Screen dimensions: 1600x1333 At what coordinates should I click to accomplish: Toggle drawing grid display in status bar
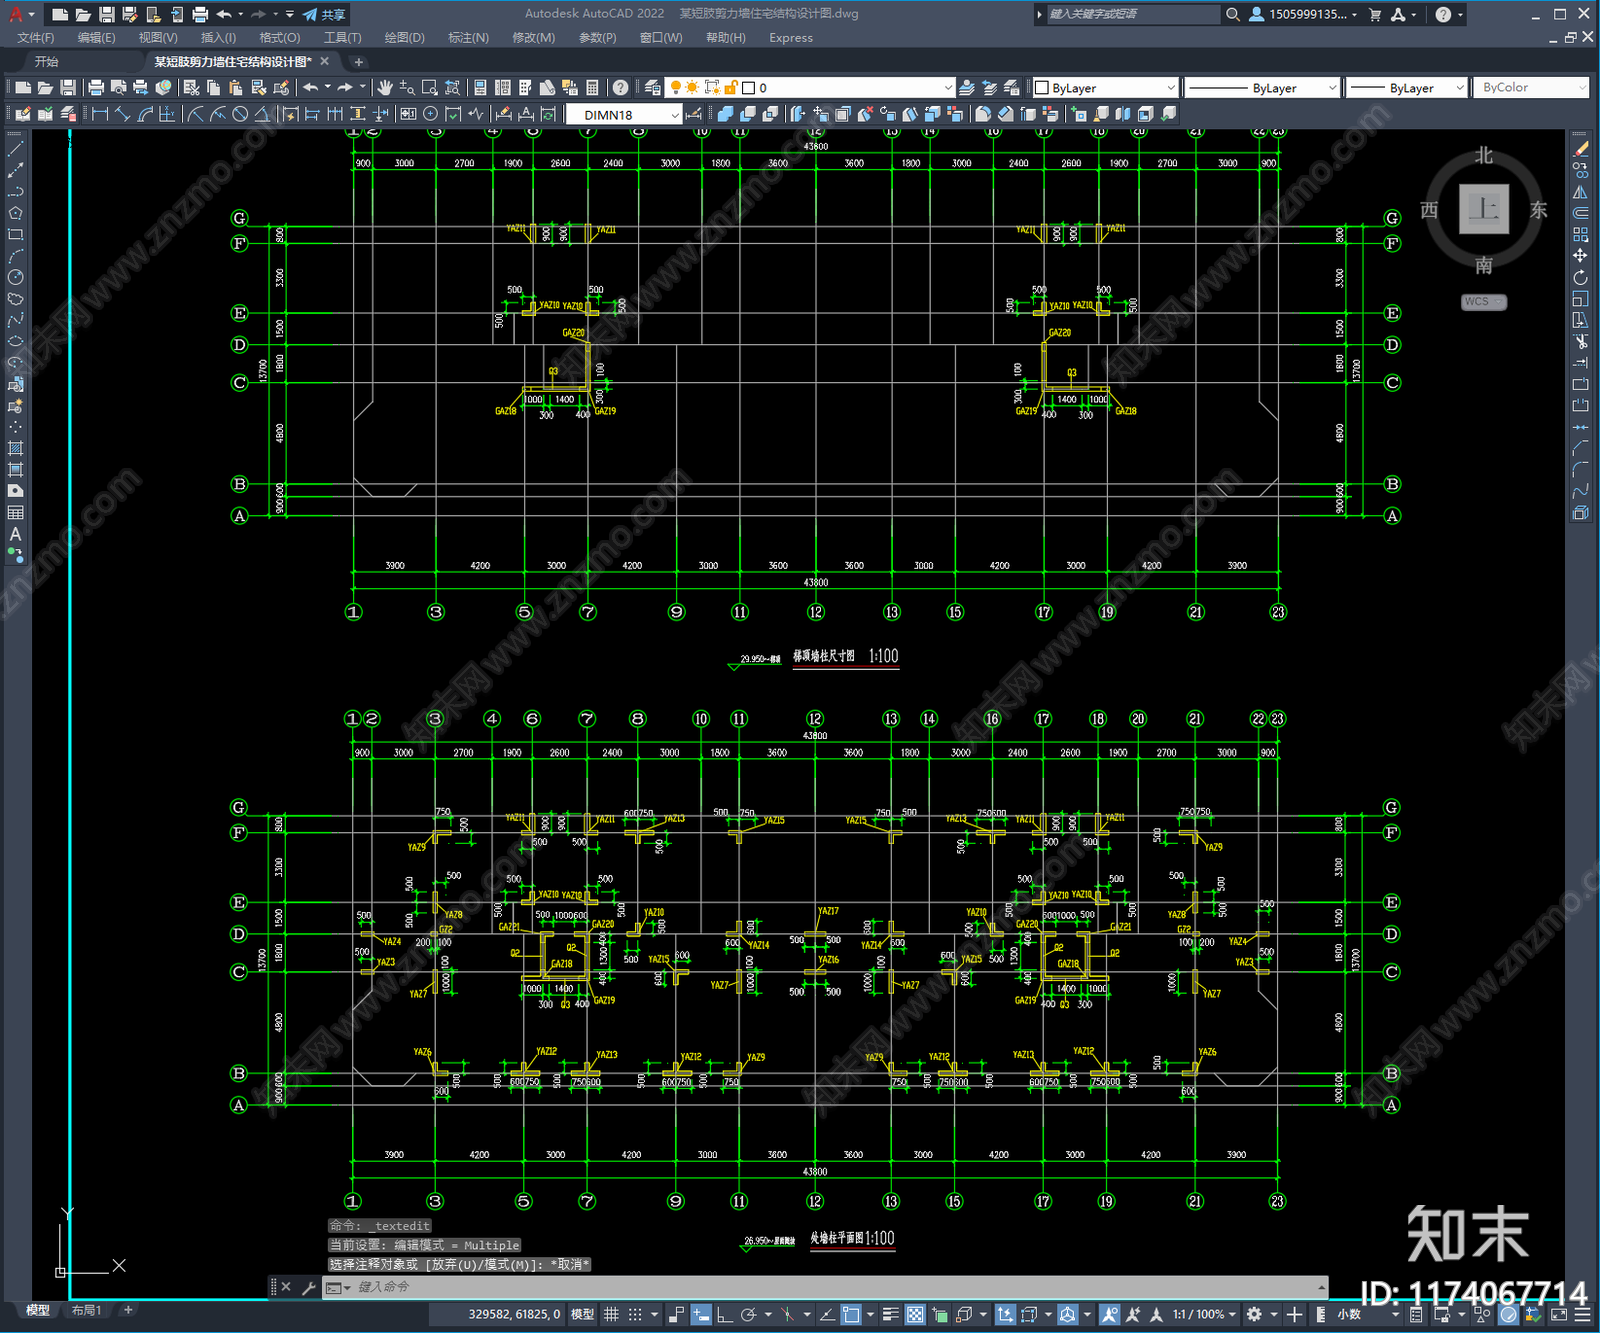[611, 1314]
